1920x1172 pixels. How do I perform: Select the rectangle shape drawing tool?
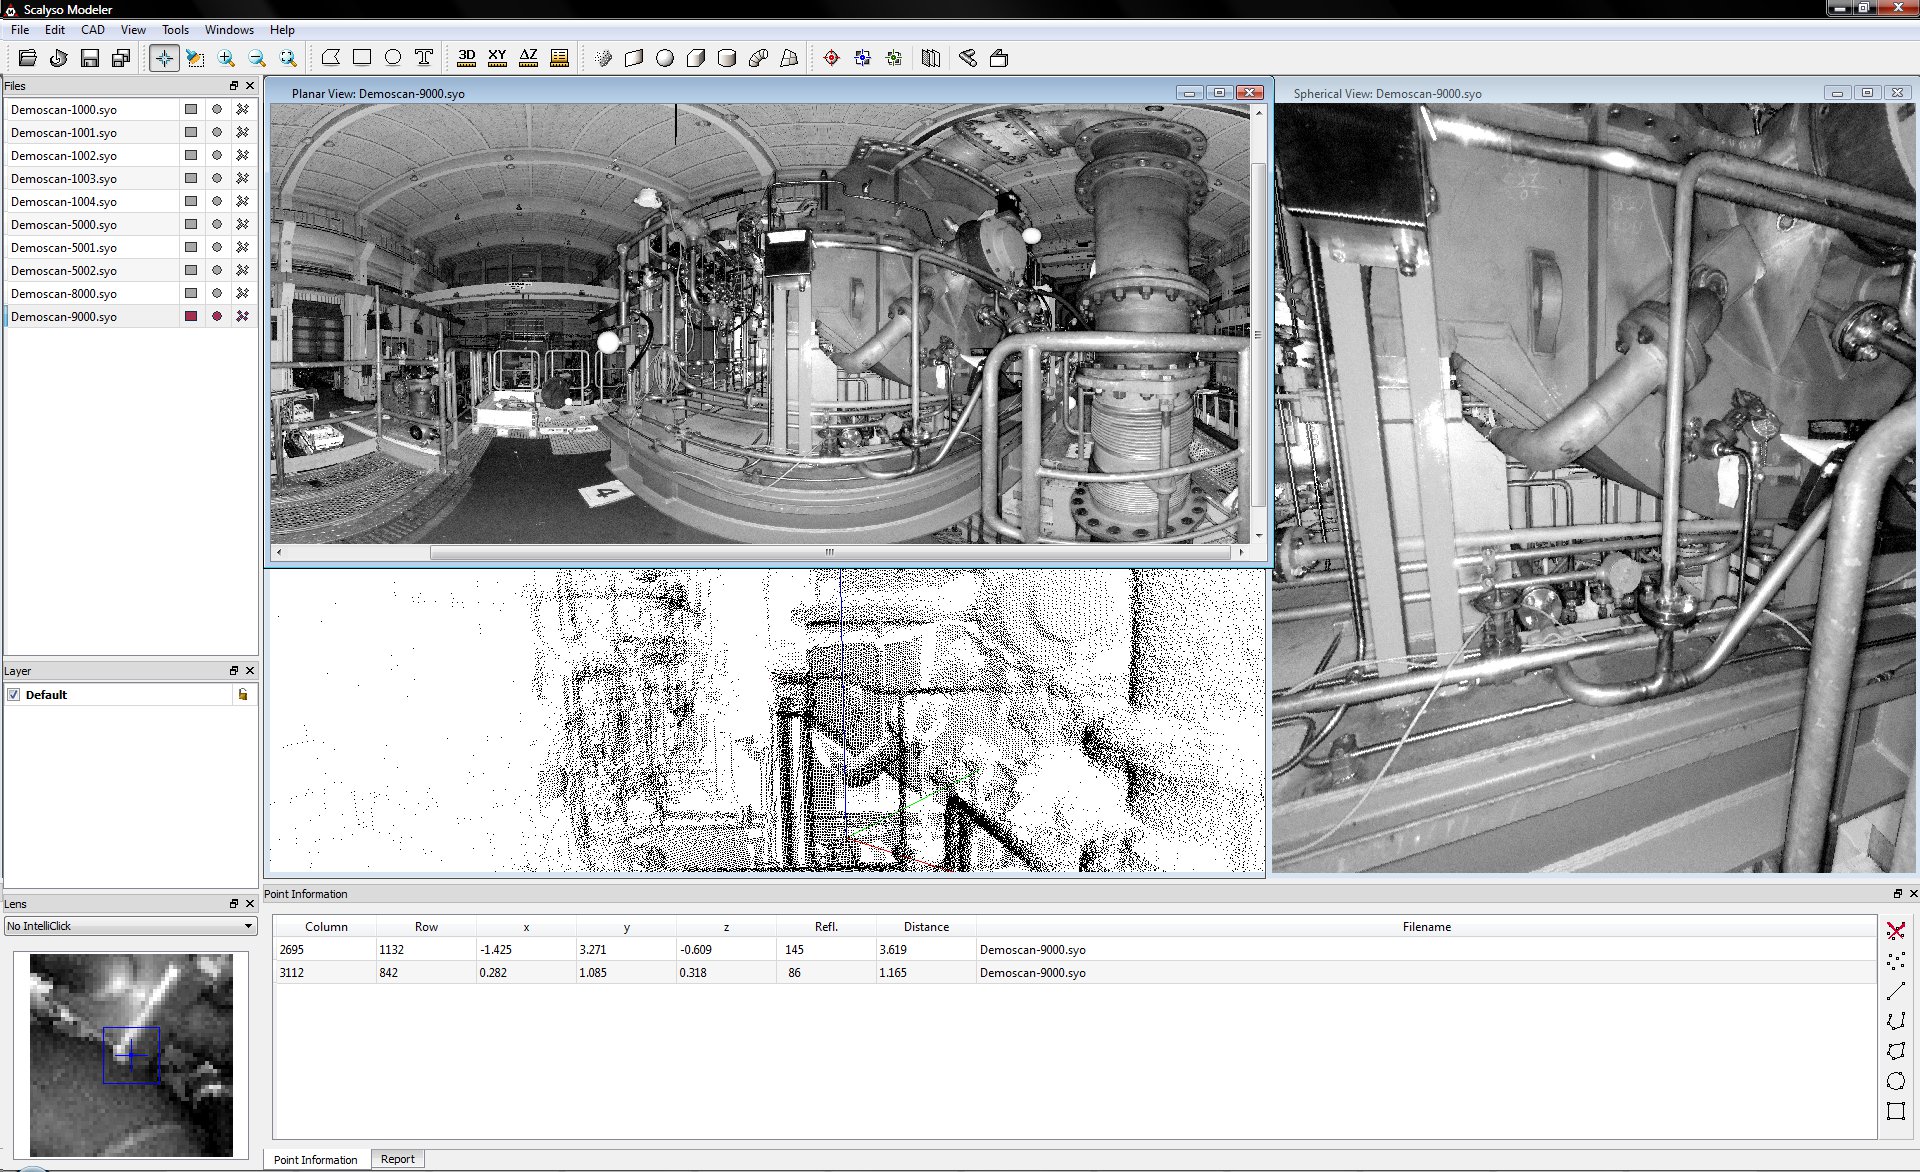tap(362, 58)
